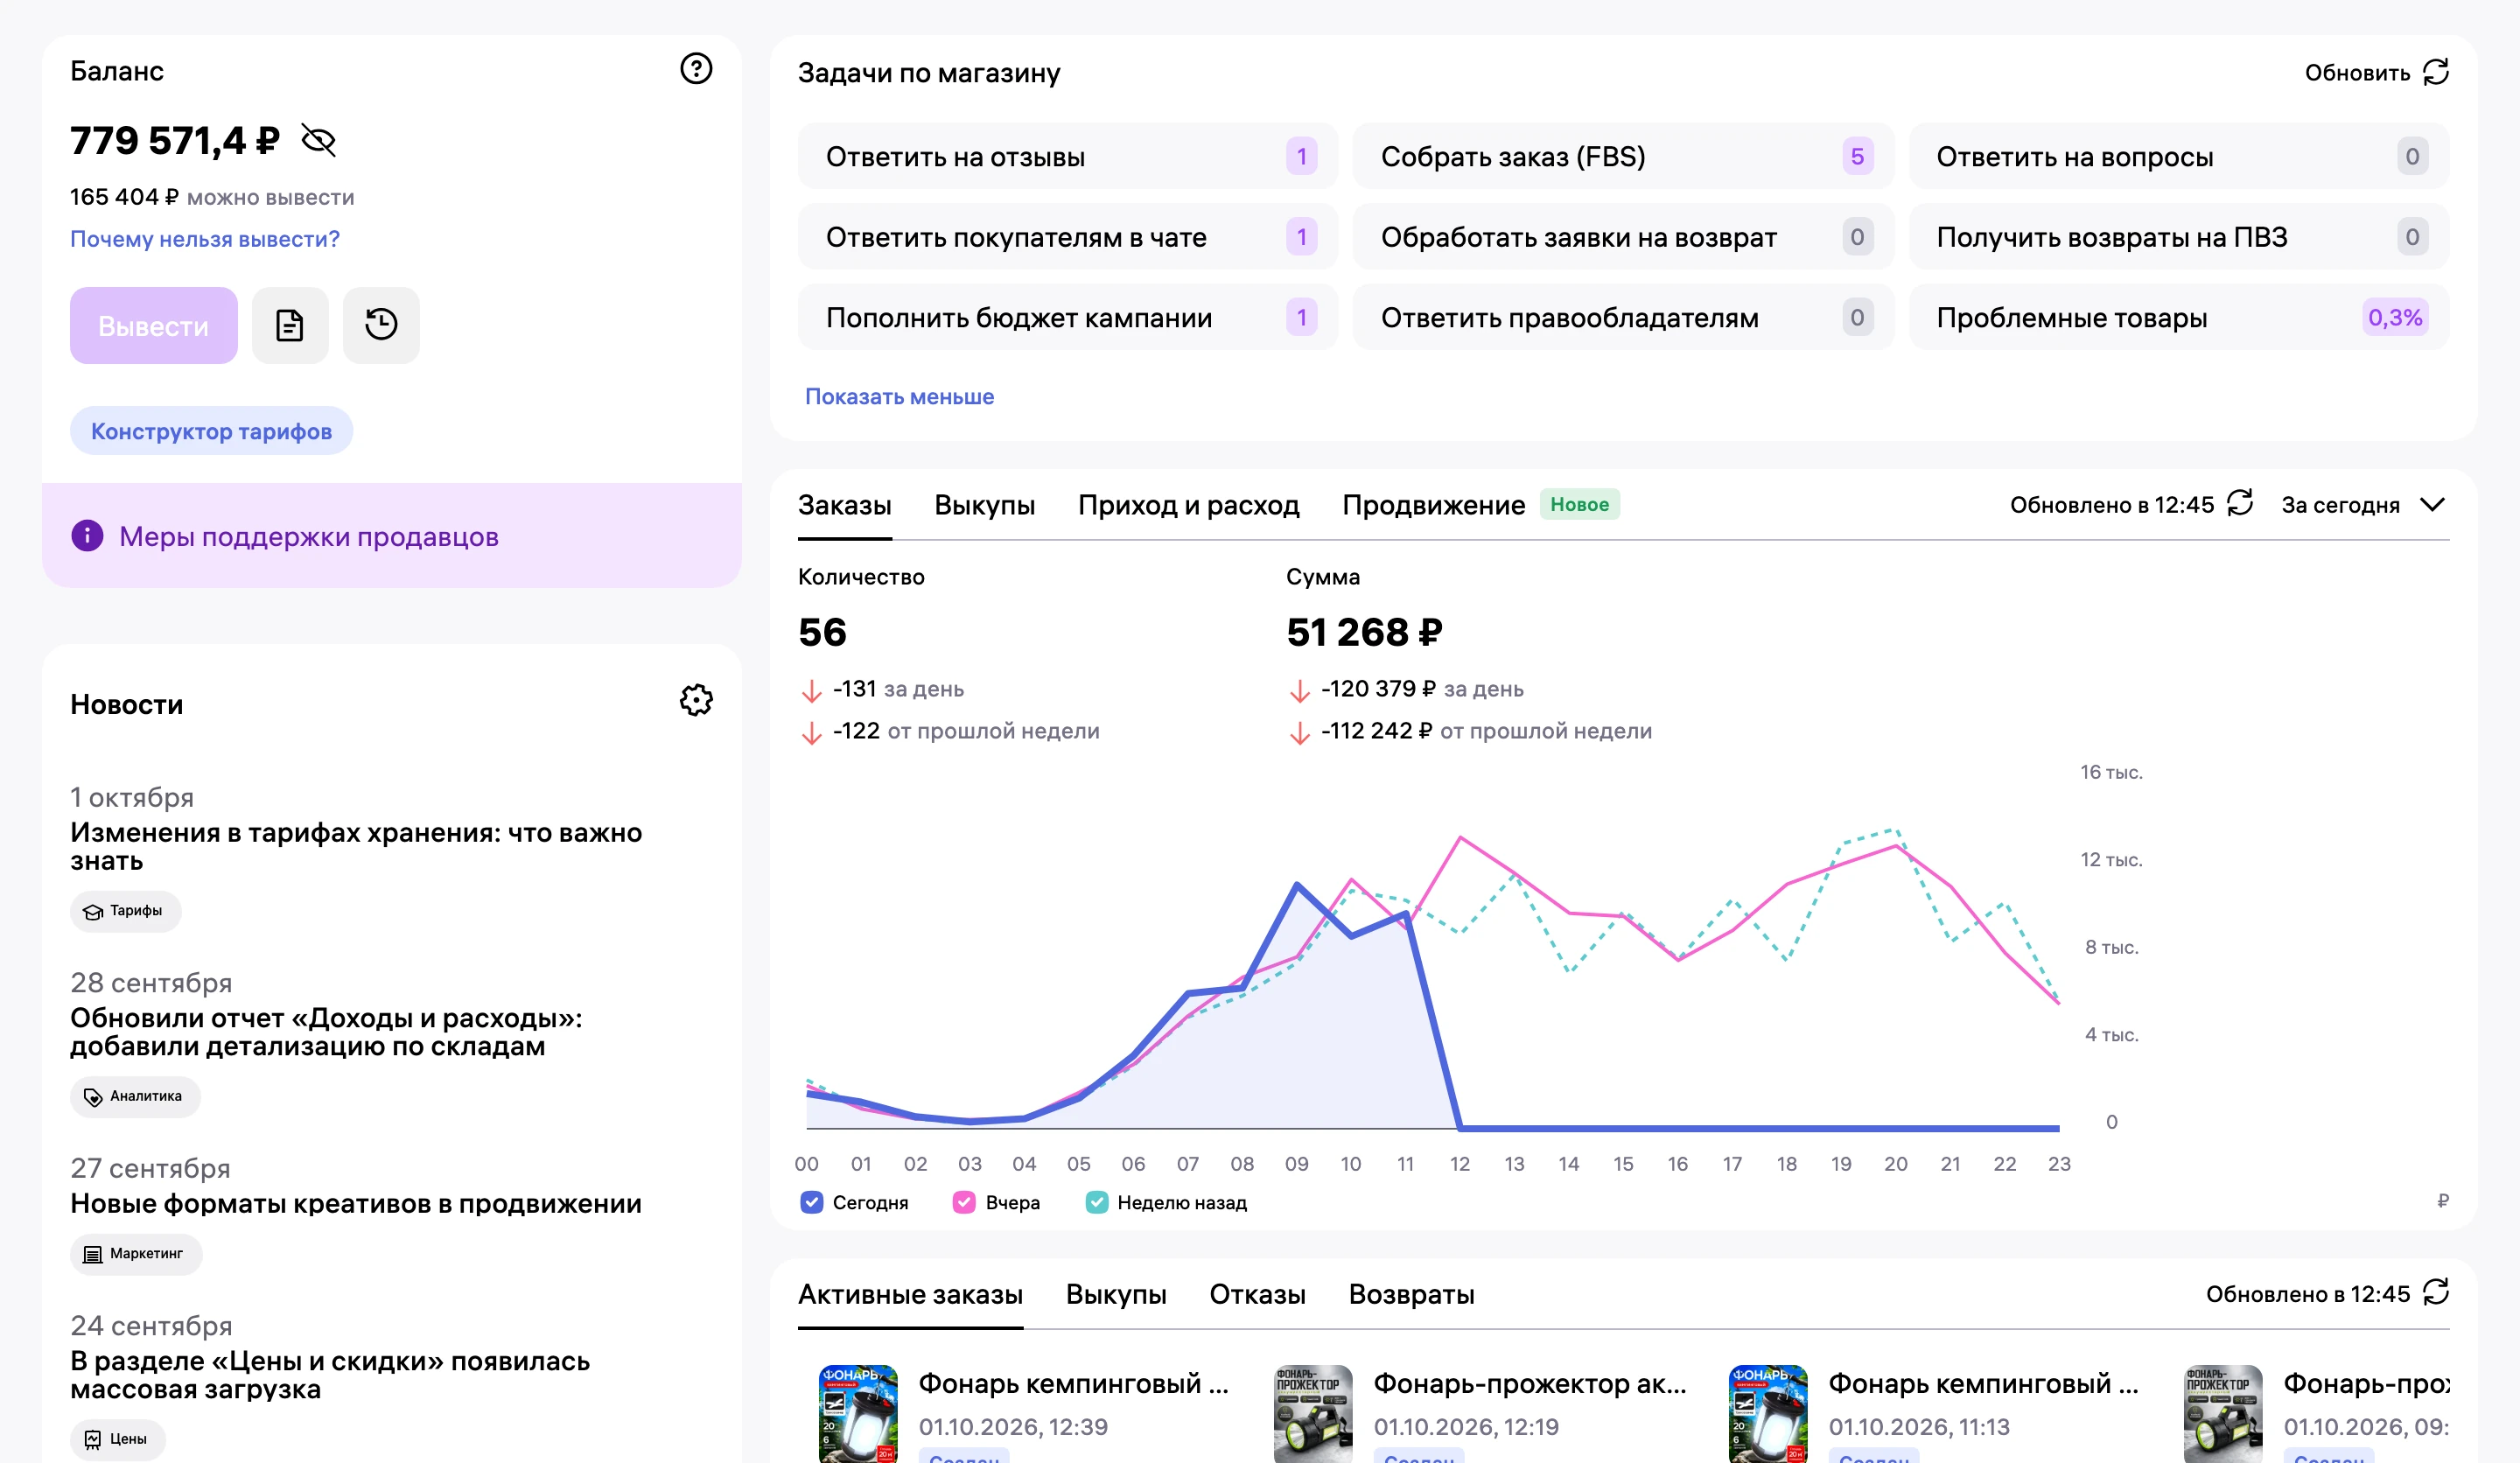The image size is (2520, 1463).
Task: Click lantern thumbnail of order 01.10.2026, 12:39
Action: point(858,1413)
